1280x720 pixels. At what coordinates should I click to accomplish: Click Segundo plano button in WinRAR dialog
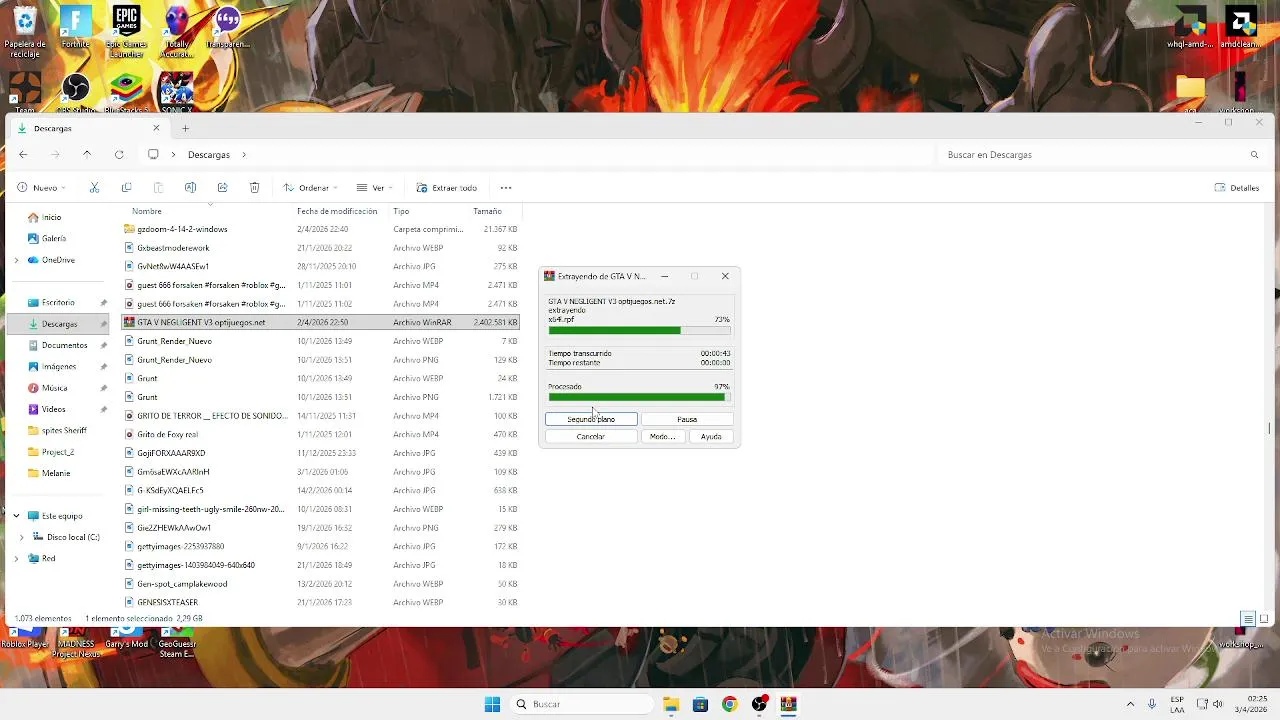591,419
